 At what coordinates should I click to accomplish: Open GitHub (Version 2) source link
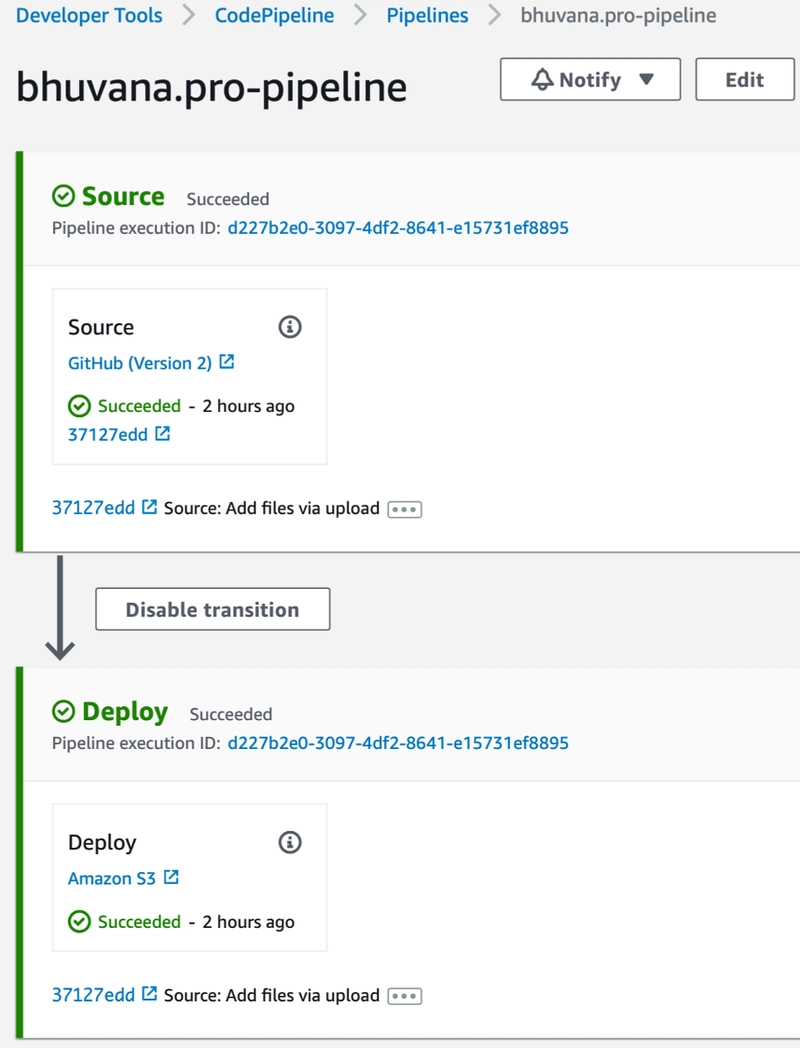[x=140, y=363]
